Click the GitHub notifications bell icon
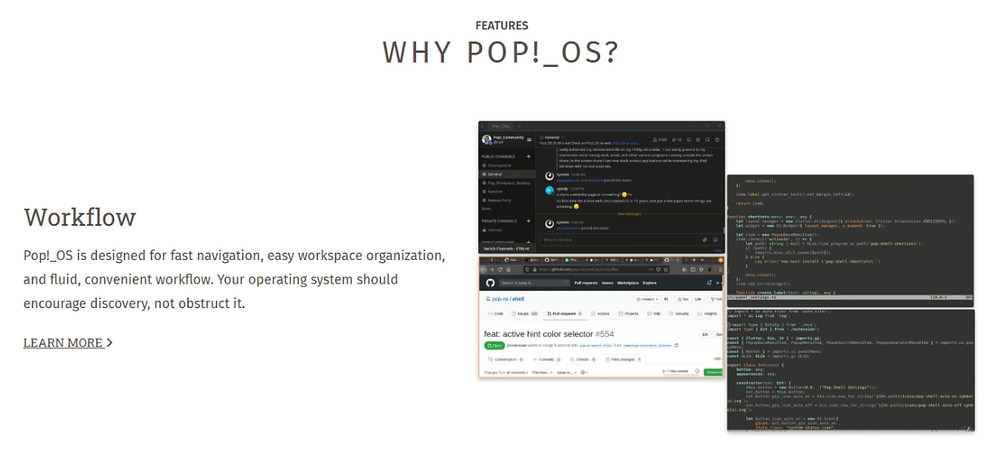The height and width of the screenshot is (454, 1000). (x=709, y=283)
